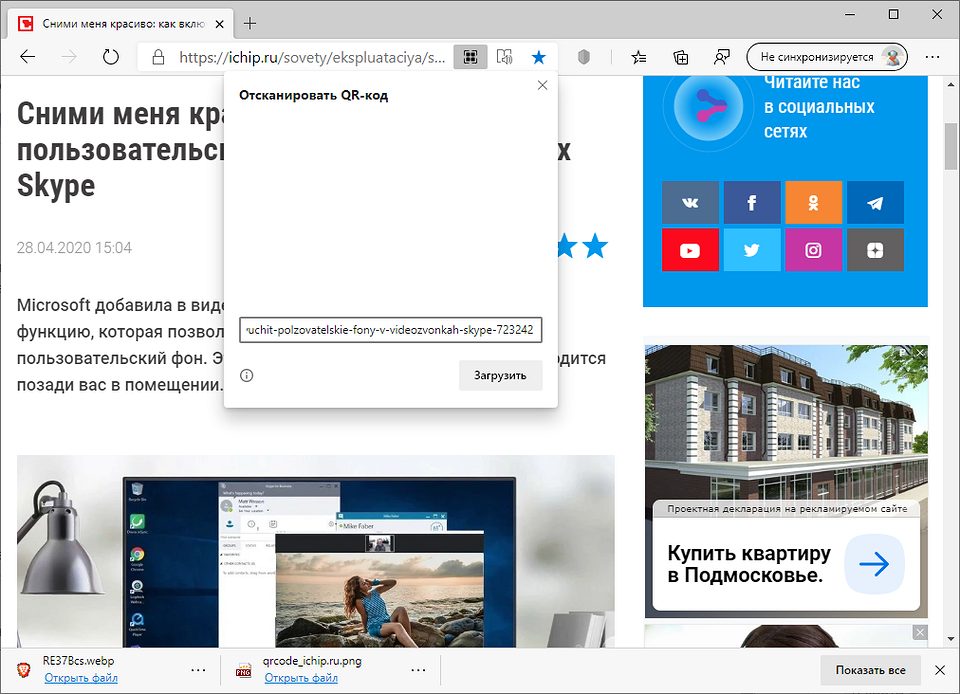The image size is (960, 694).
Task: Click the "Показать все" downloads button
Action: [869, 670]
